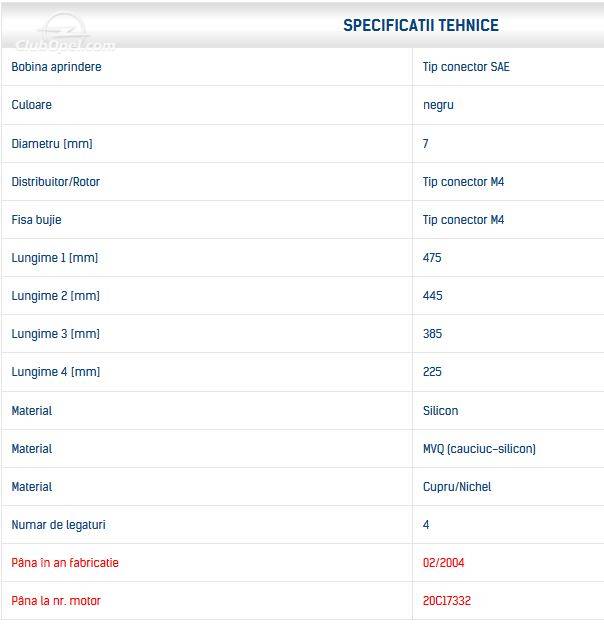Click the 445 length value

[x=433, y=296]
